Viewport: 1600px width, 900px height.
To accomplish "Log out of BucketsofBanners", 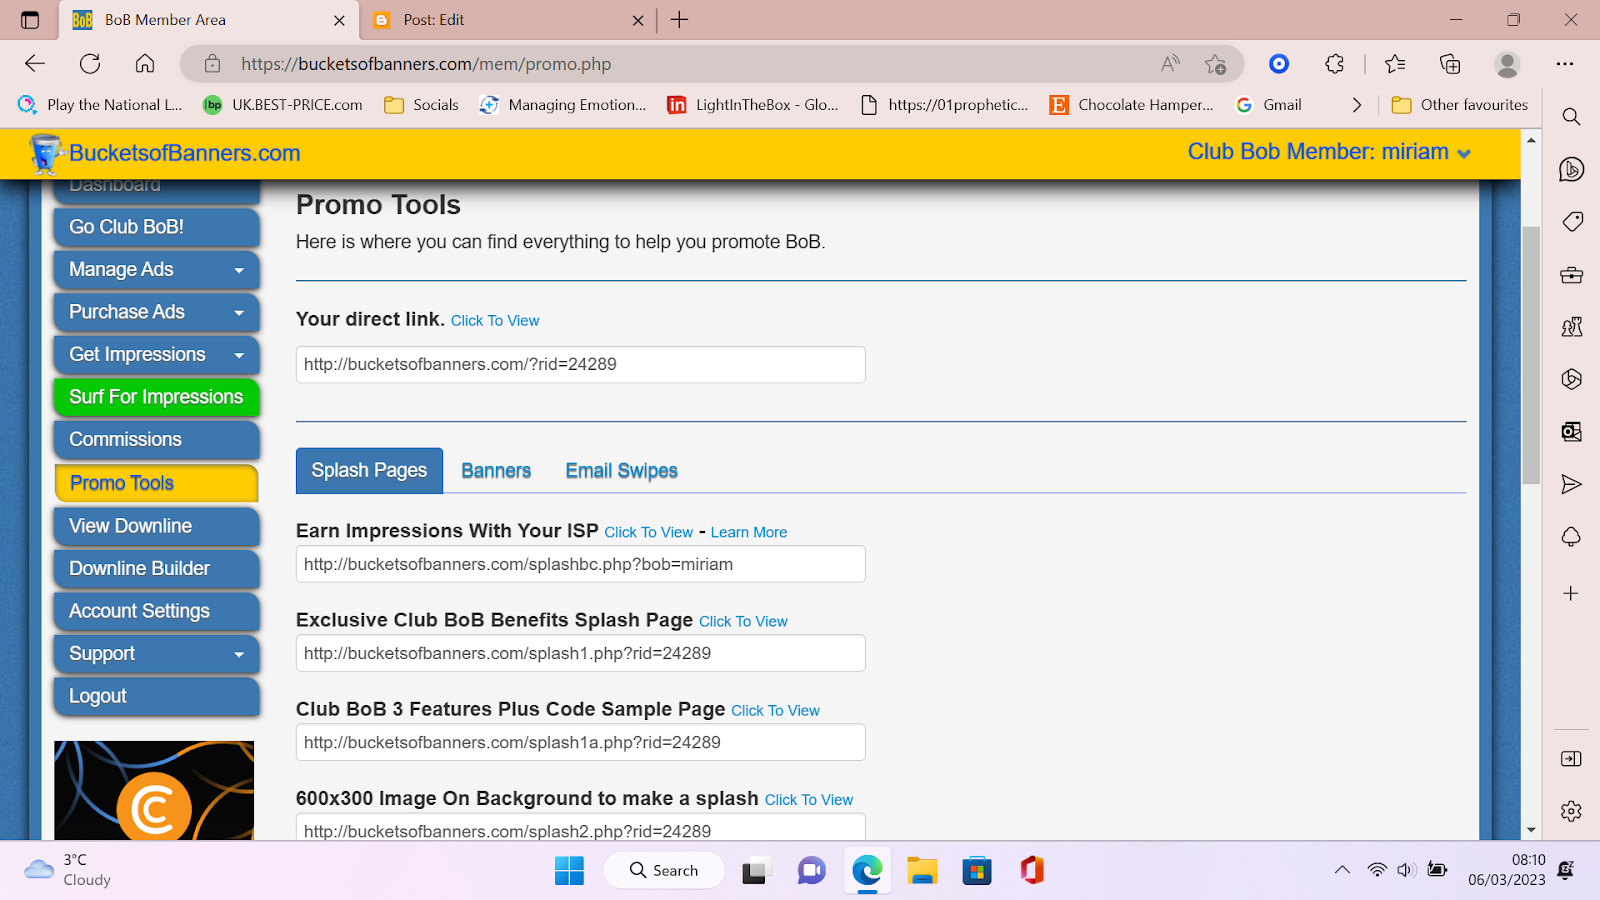I will pyautogui.click(x=156, y=696).
